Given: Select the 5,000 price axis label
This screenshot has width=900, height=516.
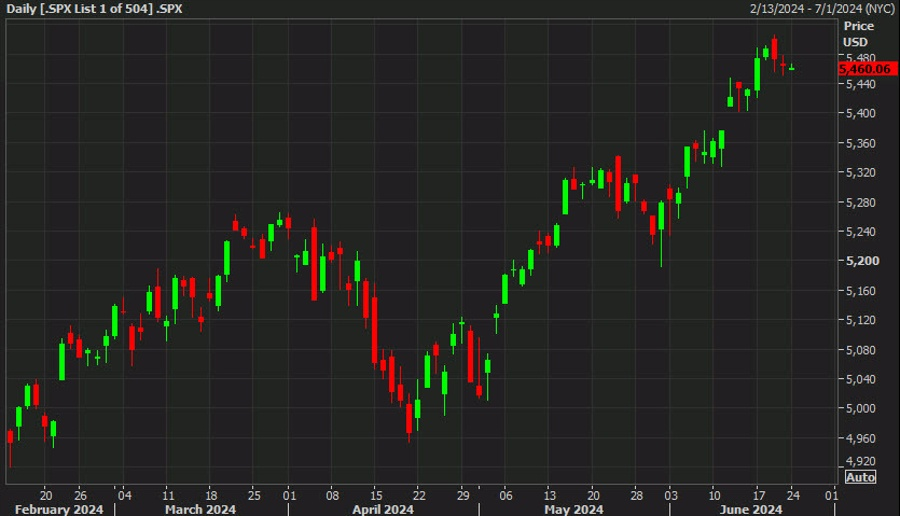Looking at the screenshot, I should [x=861, y=408].
